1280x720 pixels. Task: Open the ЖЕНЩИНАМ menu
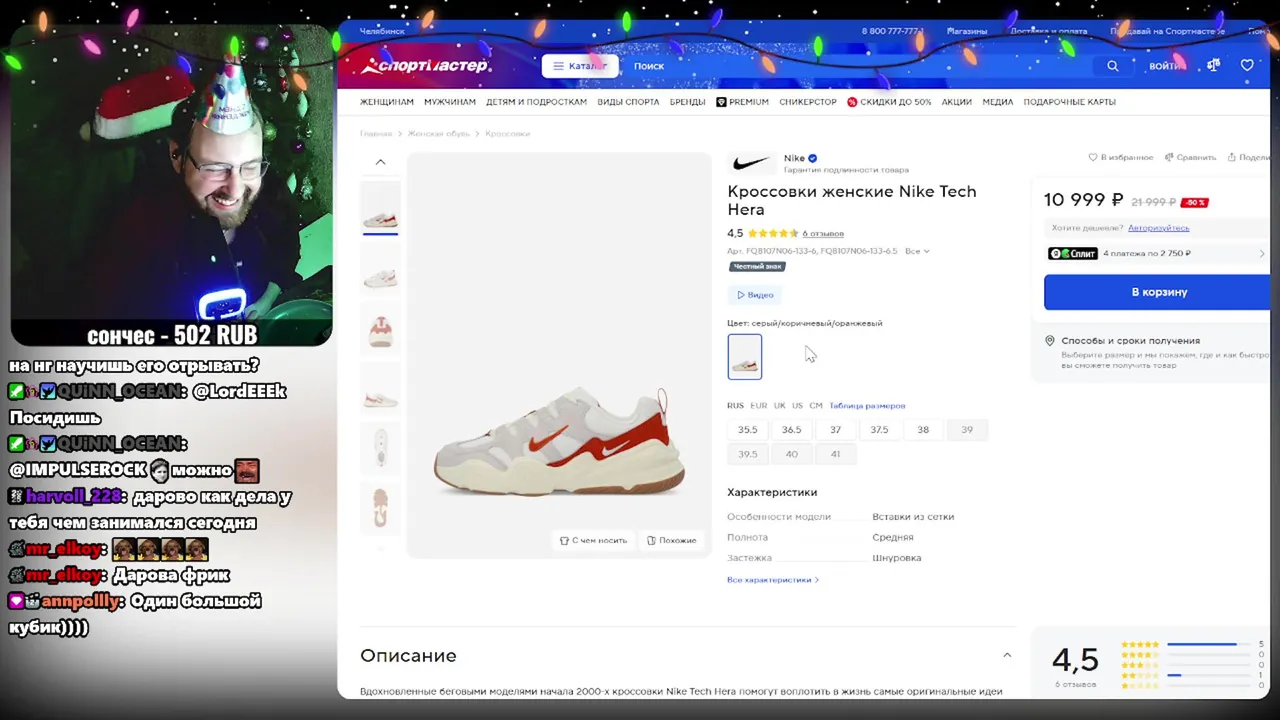(387, 102)
